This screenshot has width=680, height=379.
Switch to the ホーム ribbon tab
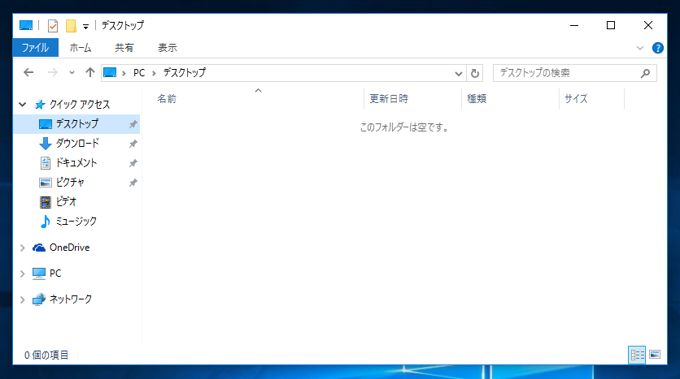tap(81, 48)
